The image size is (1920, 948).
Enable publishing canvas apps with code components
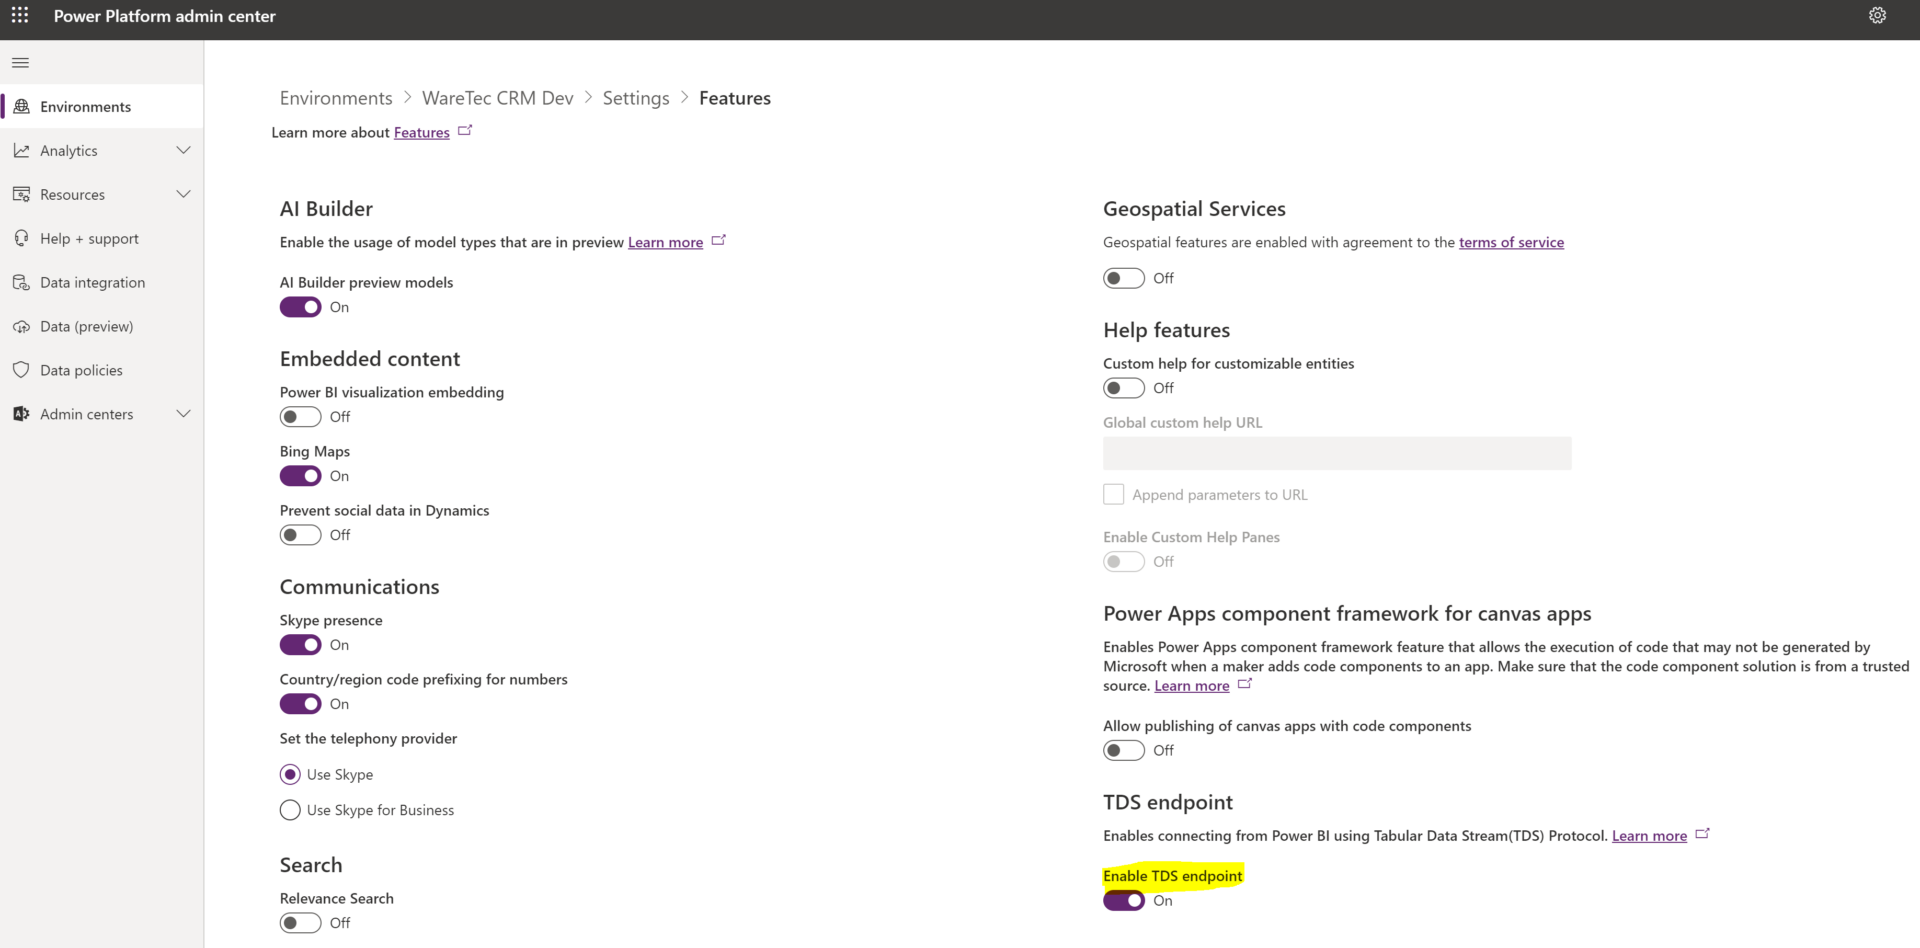point(1124,750)
